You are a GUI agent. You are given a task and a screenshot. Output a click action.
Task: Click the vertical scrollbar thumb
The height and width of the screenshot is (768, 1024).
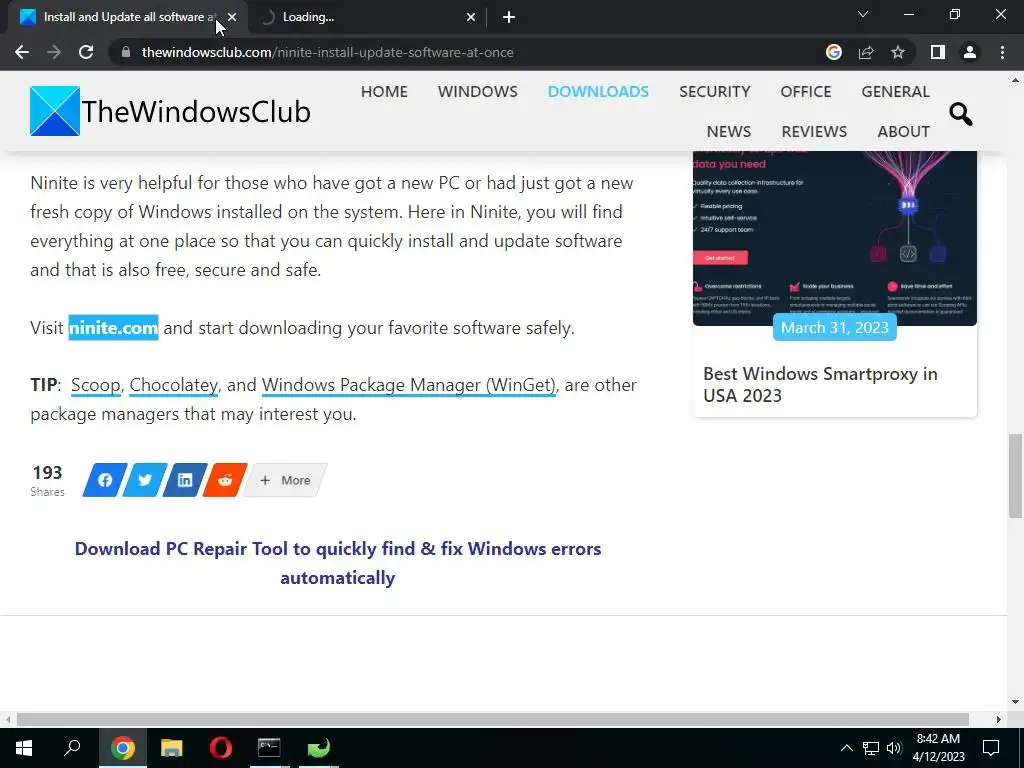pos(1015,475)
